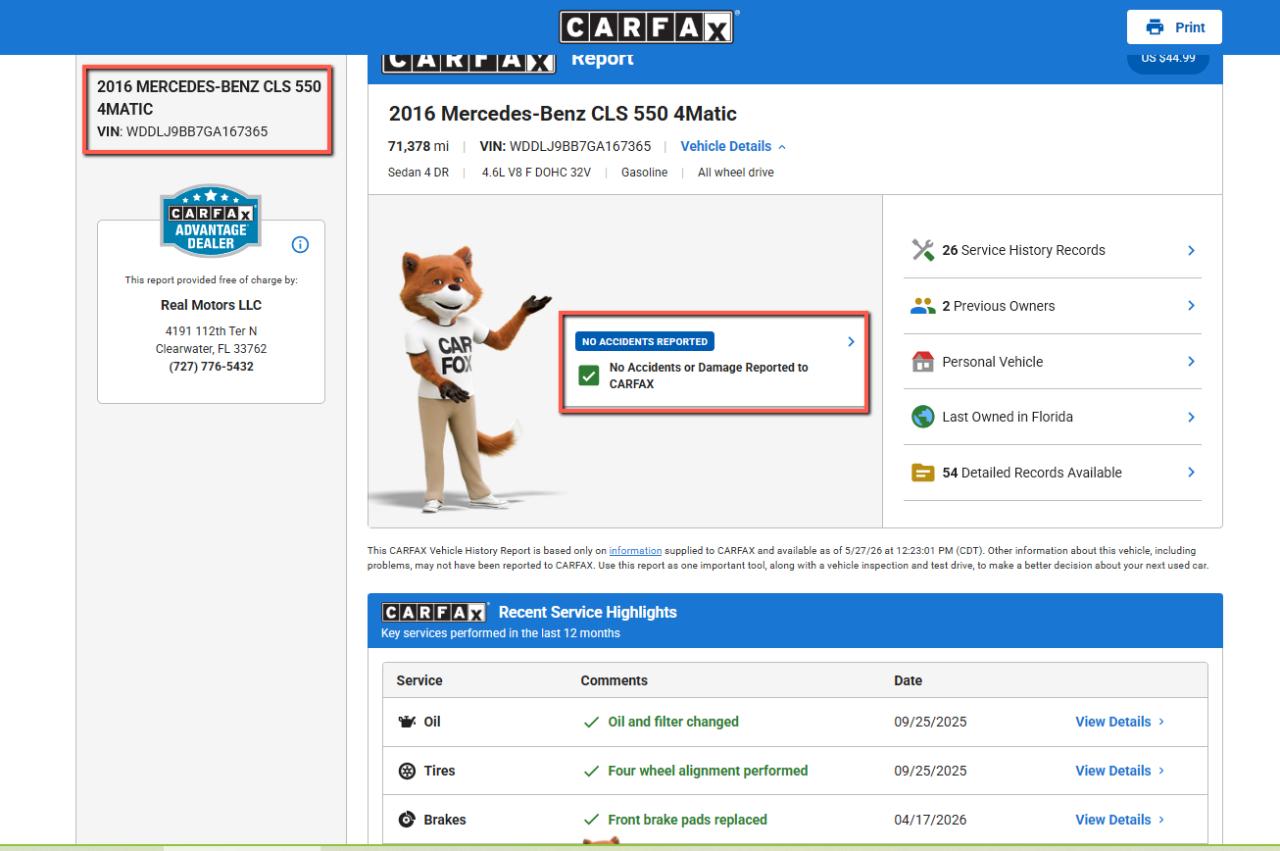Click the '4.6L V8 F DOHC 32V' engine spec

[x=536, y=172]
